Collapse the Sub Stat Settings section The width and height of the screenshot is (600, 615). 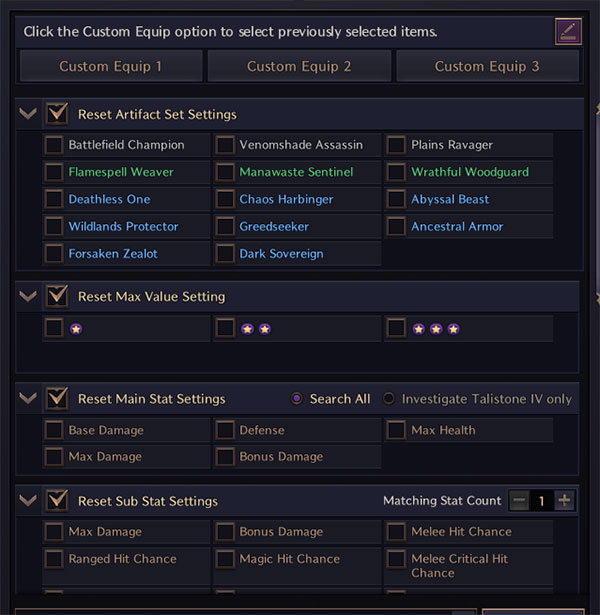[x=28, y=501]
